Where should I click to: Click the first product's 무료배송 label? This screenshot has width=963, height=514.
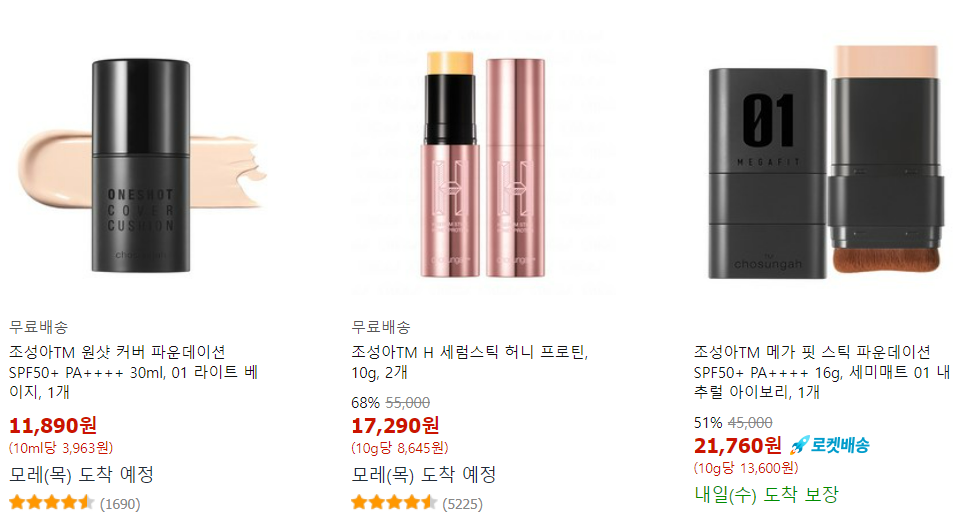39,327
